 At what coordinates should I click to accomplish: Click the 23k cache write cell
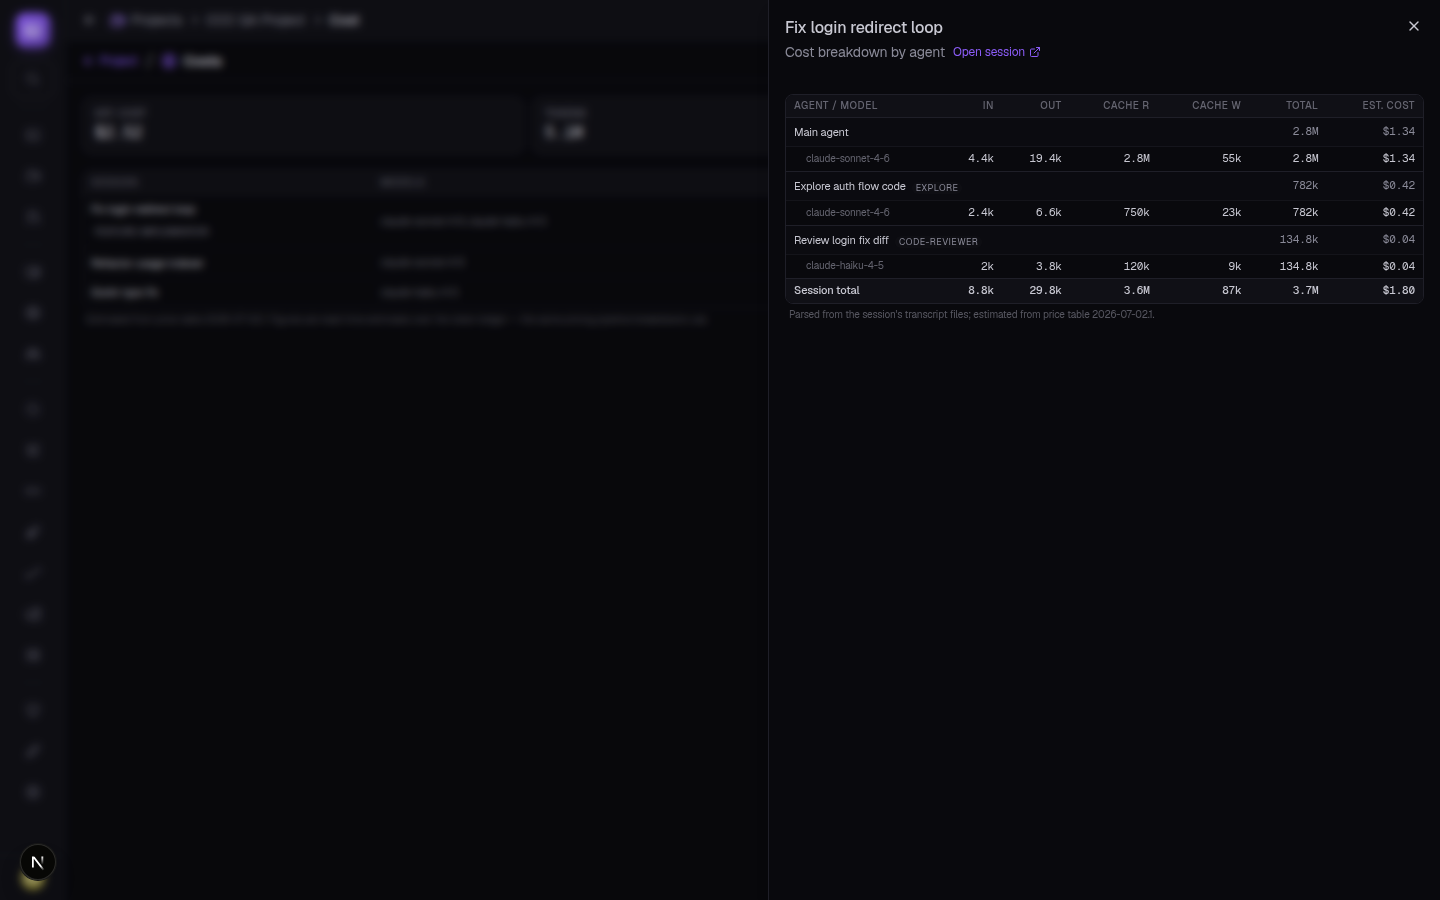click(1231, 212)
